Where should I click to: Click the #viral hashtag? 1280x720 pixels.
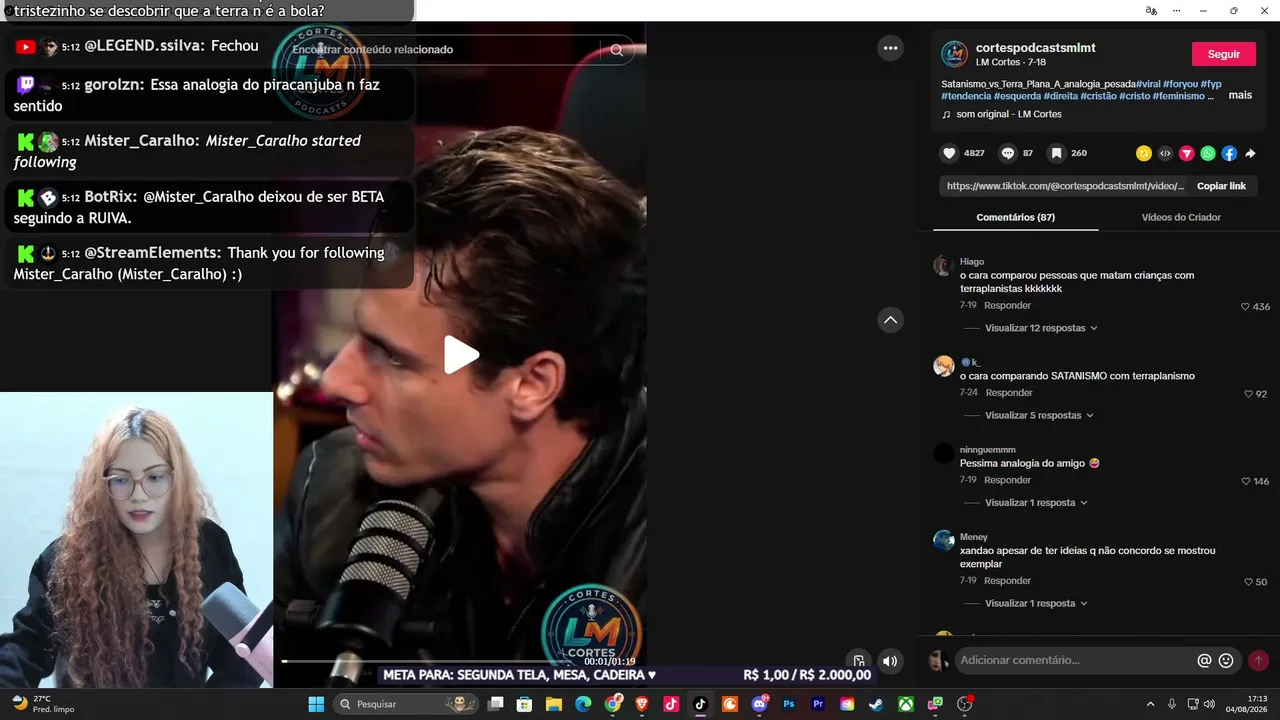(1148, 84)
